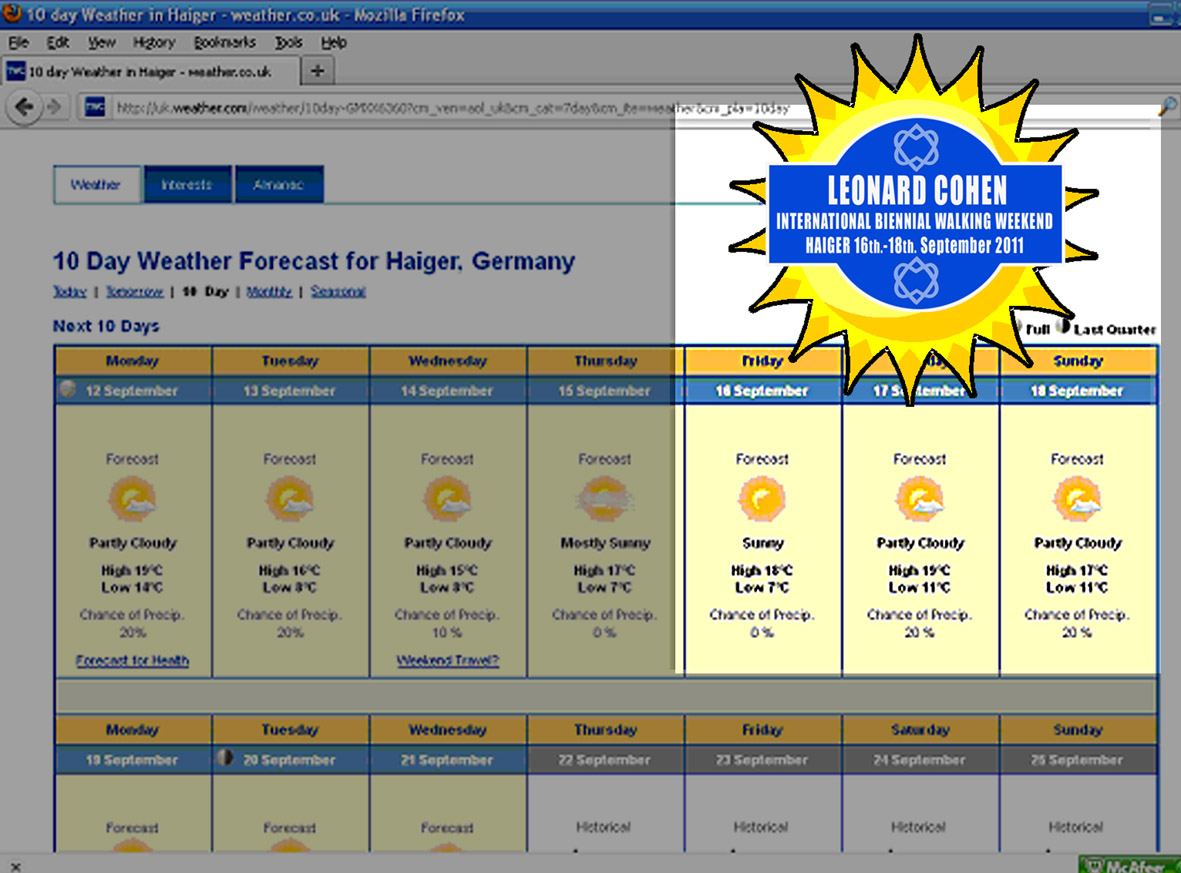Click the 19 September date header
1181x873 pixels.
pos(132,760)
